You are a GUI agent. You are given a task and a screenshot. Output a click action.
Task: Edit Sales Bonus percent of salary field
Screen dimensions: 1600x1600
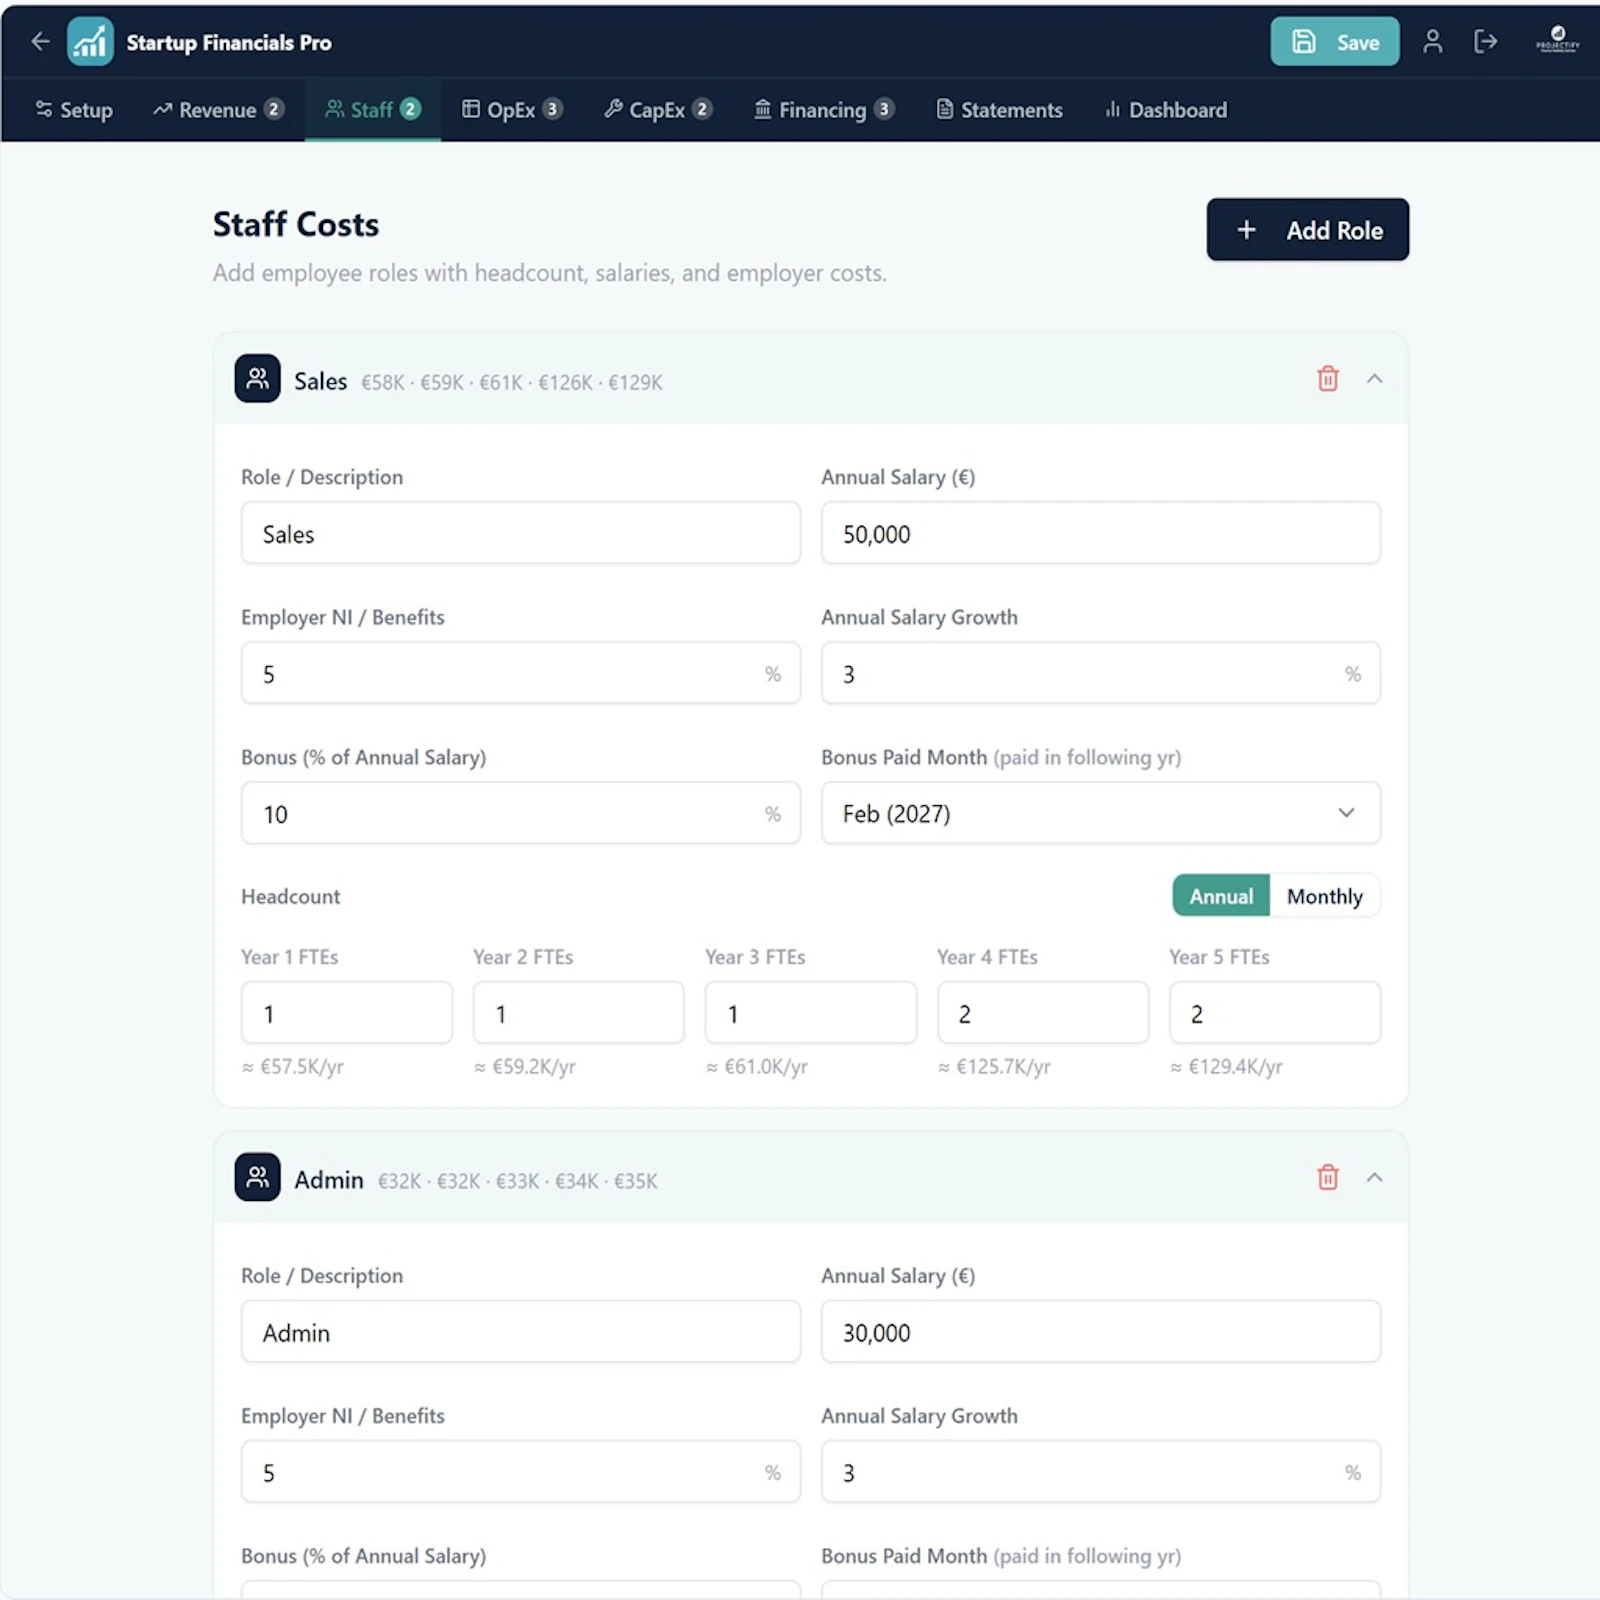tap(520, 813)
